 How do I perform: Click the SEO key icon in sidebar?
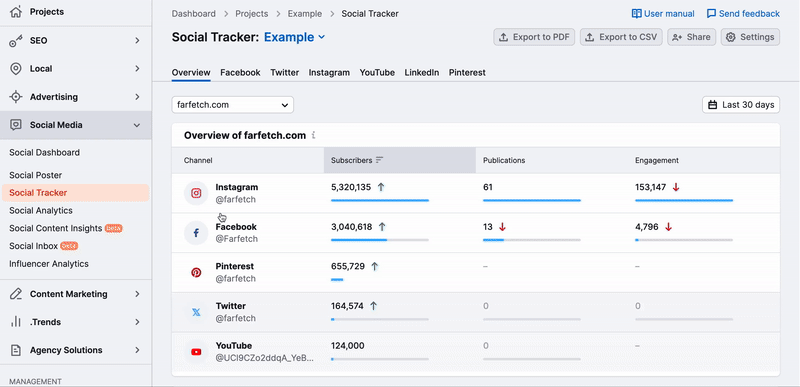tap(16, 40)
